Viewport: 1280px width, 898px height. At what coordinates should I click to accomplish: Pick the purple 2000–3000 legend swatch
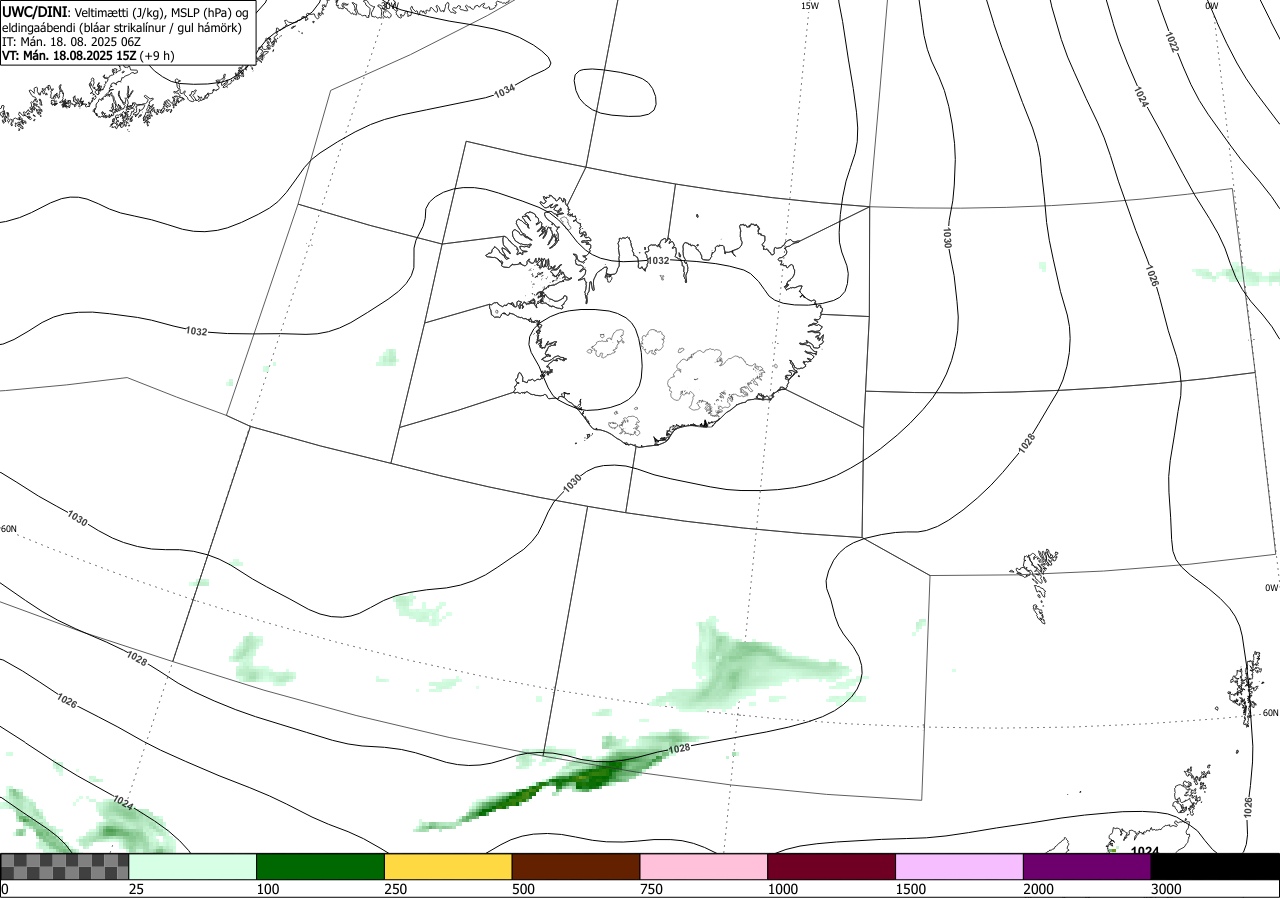tap(1087, 866)
